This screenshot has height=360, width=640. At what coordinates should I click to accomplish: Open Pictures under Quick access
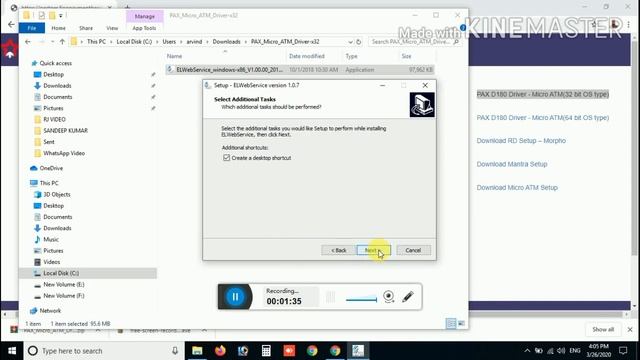click(x=53, y=108)
